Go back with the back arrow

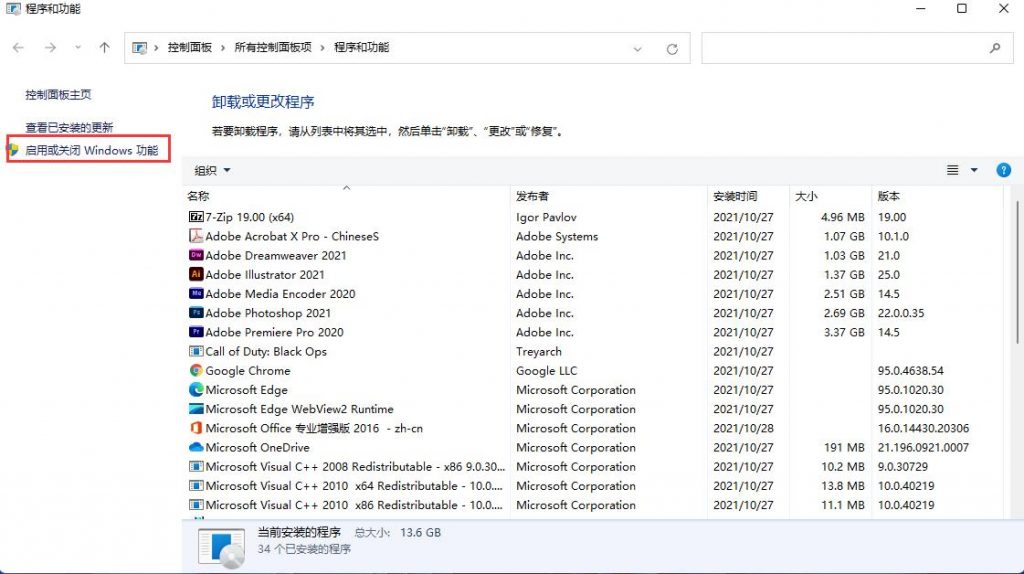[18, 48]
